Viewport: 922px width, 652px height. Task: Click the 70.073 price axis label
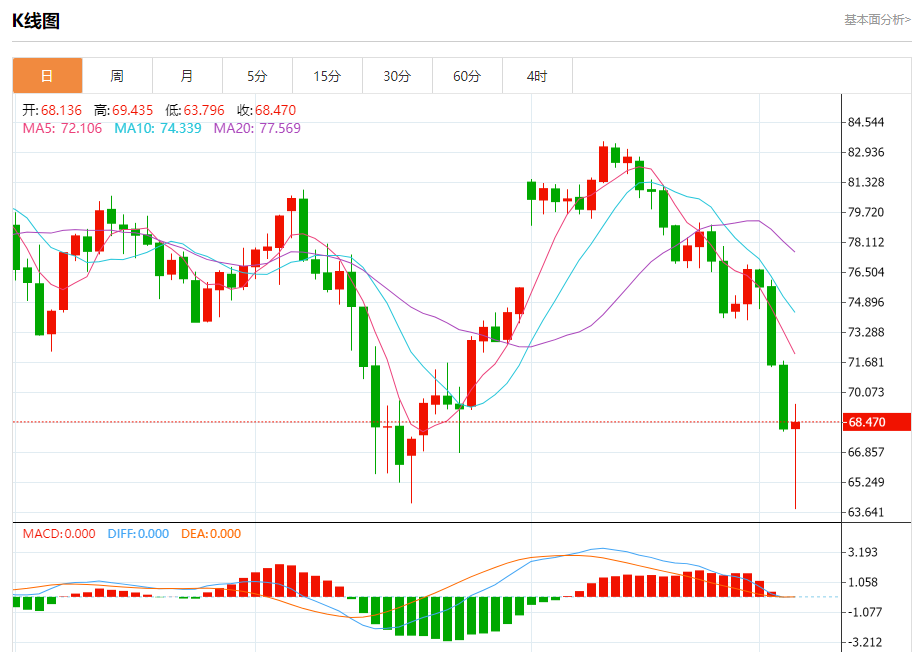point(866,392)
